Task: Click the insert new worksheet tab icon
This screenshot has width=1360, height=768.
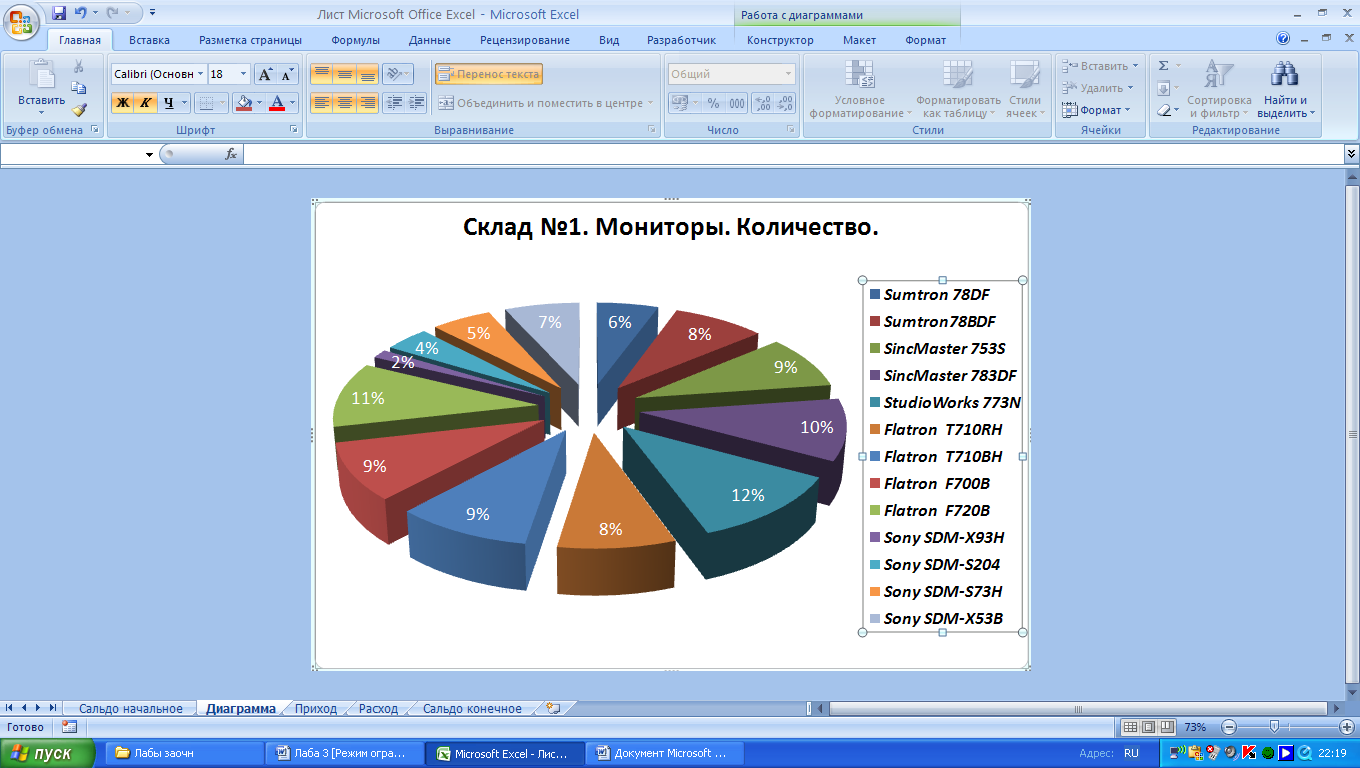Action: [x=553, y=708]
